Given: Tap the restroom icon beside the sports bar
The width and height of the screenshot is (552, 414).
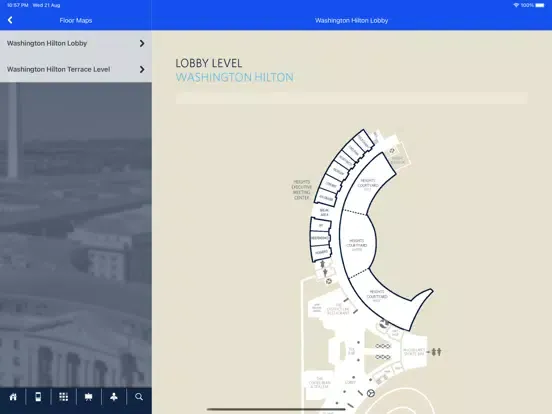Looking at the screenshot, I should click(x=436, y=352).
